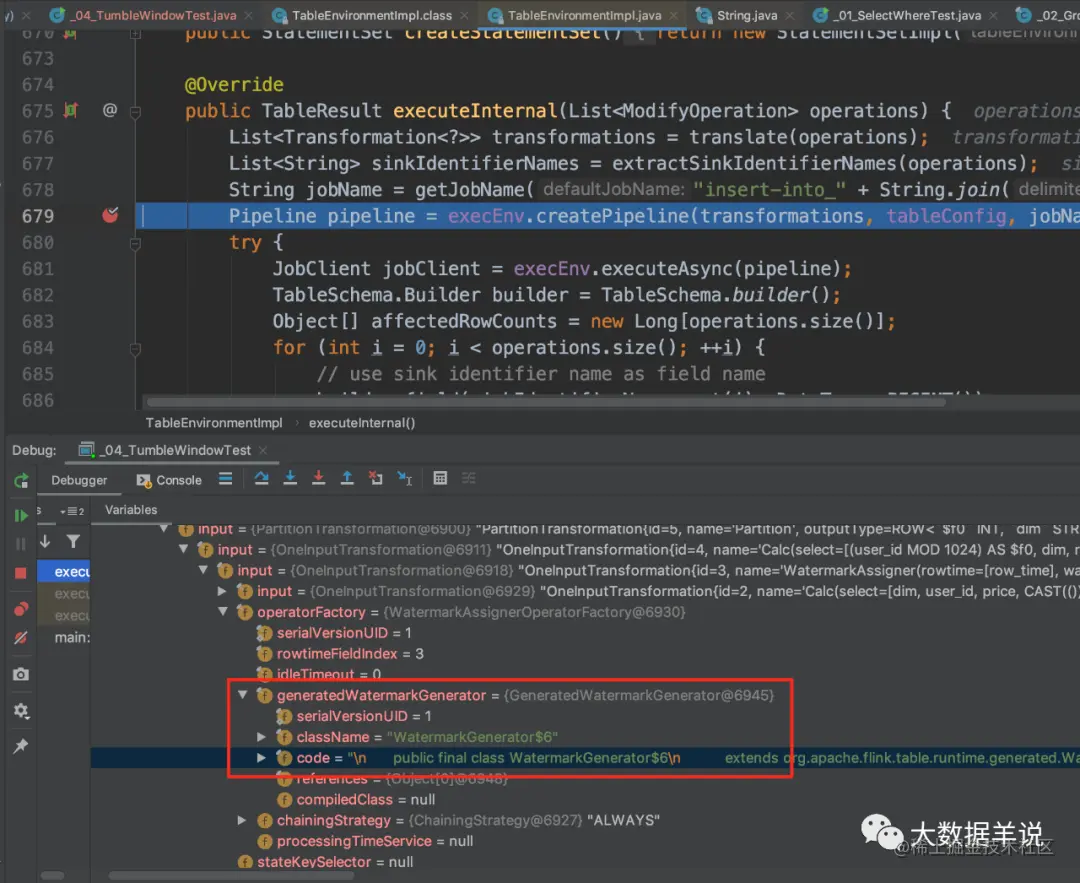Close the _04_TumbleWindowTest.java editor tab
This screenshot has height=883, width=1080.
pos(248,15)
